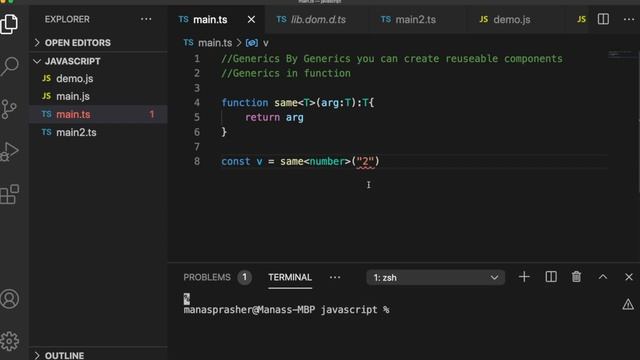Click the line 1 Generics comment
This screenshot has width=640, height=360.
click(392, 58)
